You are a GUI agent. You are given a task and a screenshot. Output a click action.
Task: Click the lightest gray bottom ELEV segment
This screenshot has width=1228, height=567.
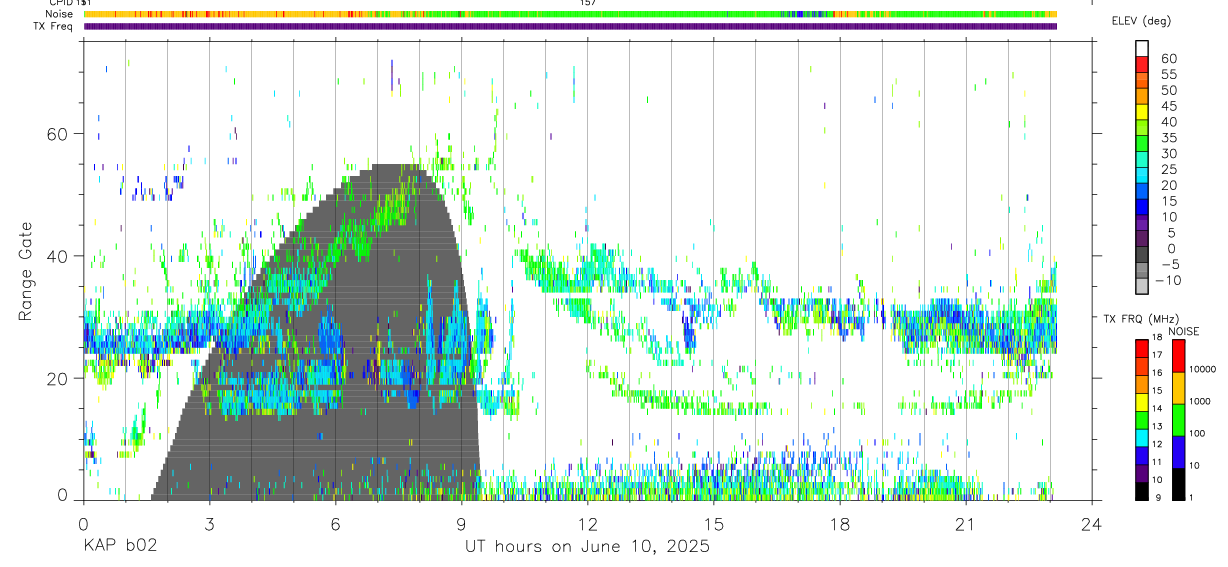tap(1142, 288)
